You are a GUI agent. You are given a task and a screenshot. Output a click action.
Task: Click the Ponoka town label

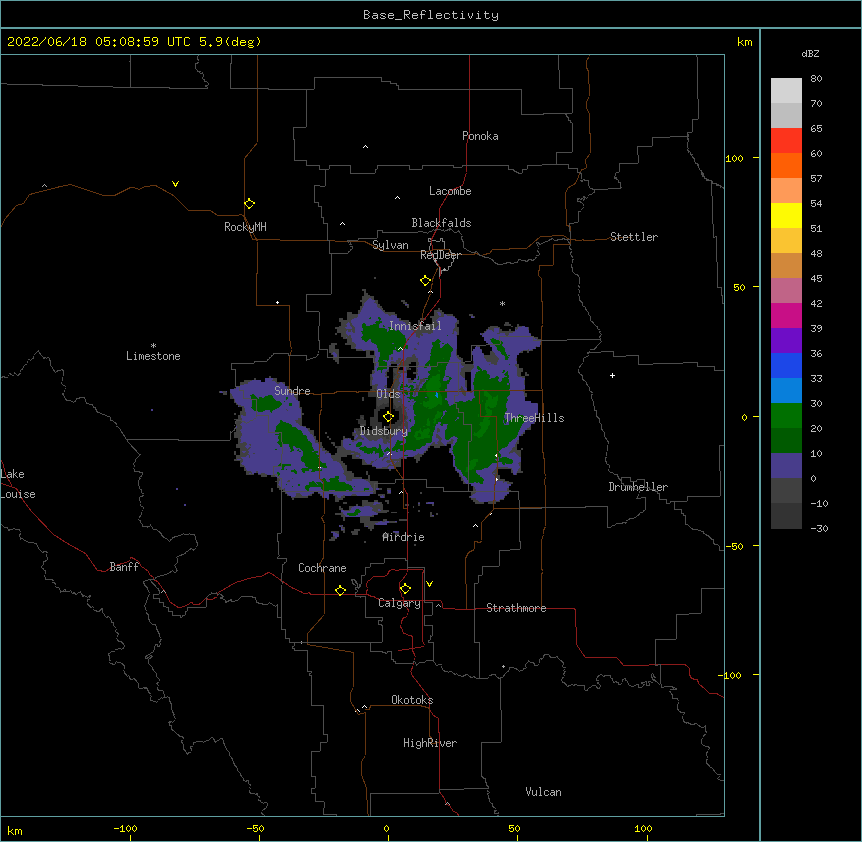tap(480, 136)
